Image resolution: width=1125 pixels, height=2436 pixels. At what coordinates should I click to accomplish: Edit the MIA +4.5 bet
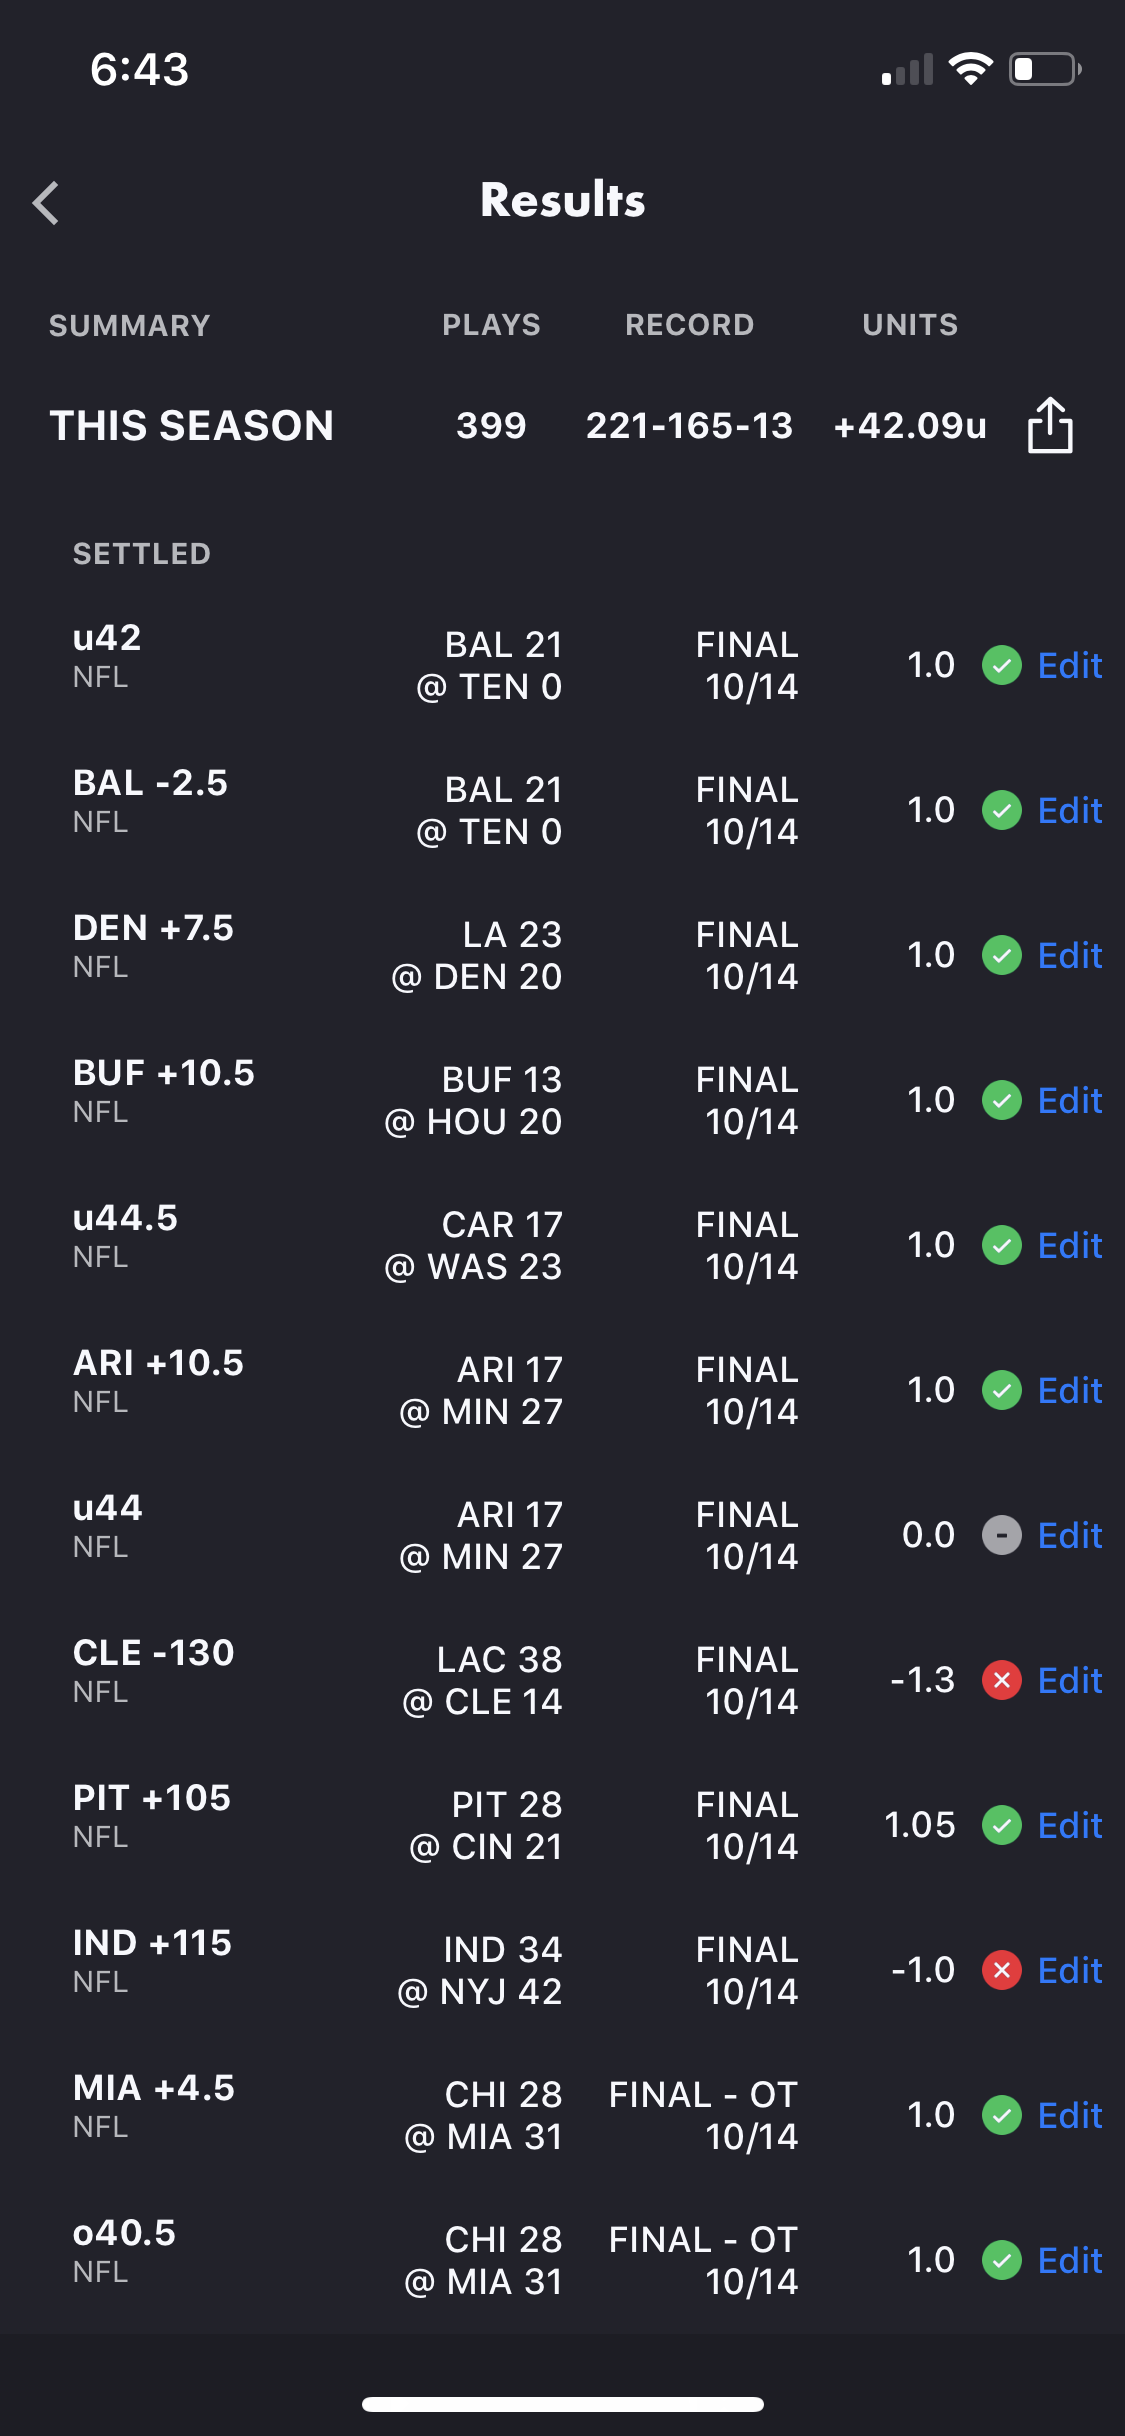(1069, 2115)
